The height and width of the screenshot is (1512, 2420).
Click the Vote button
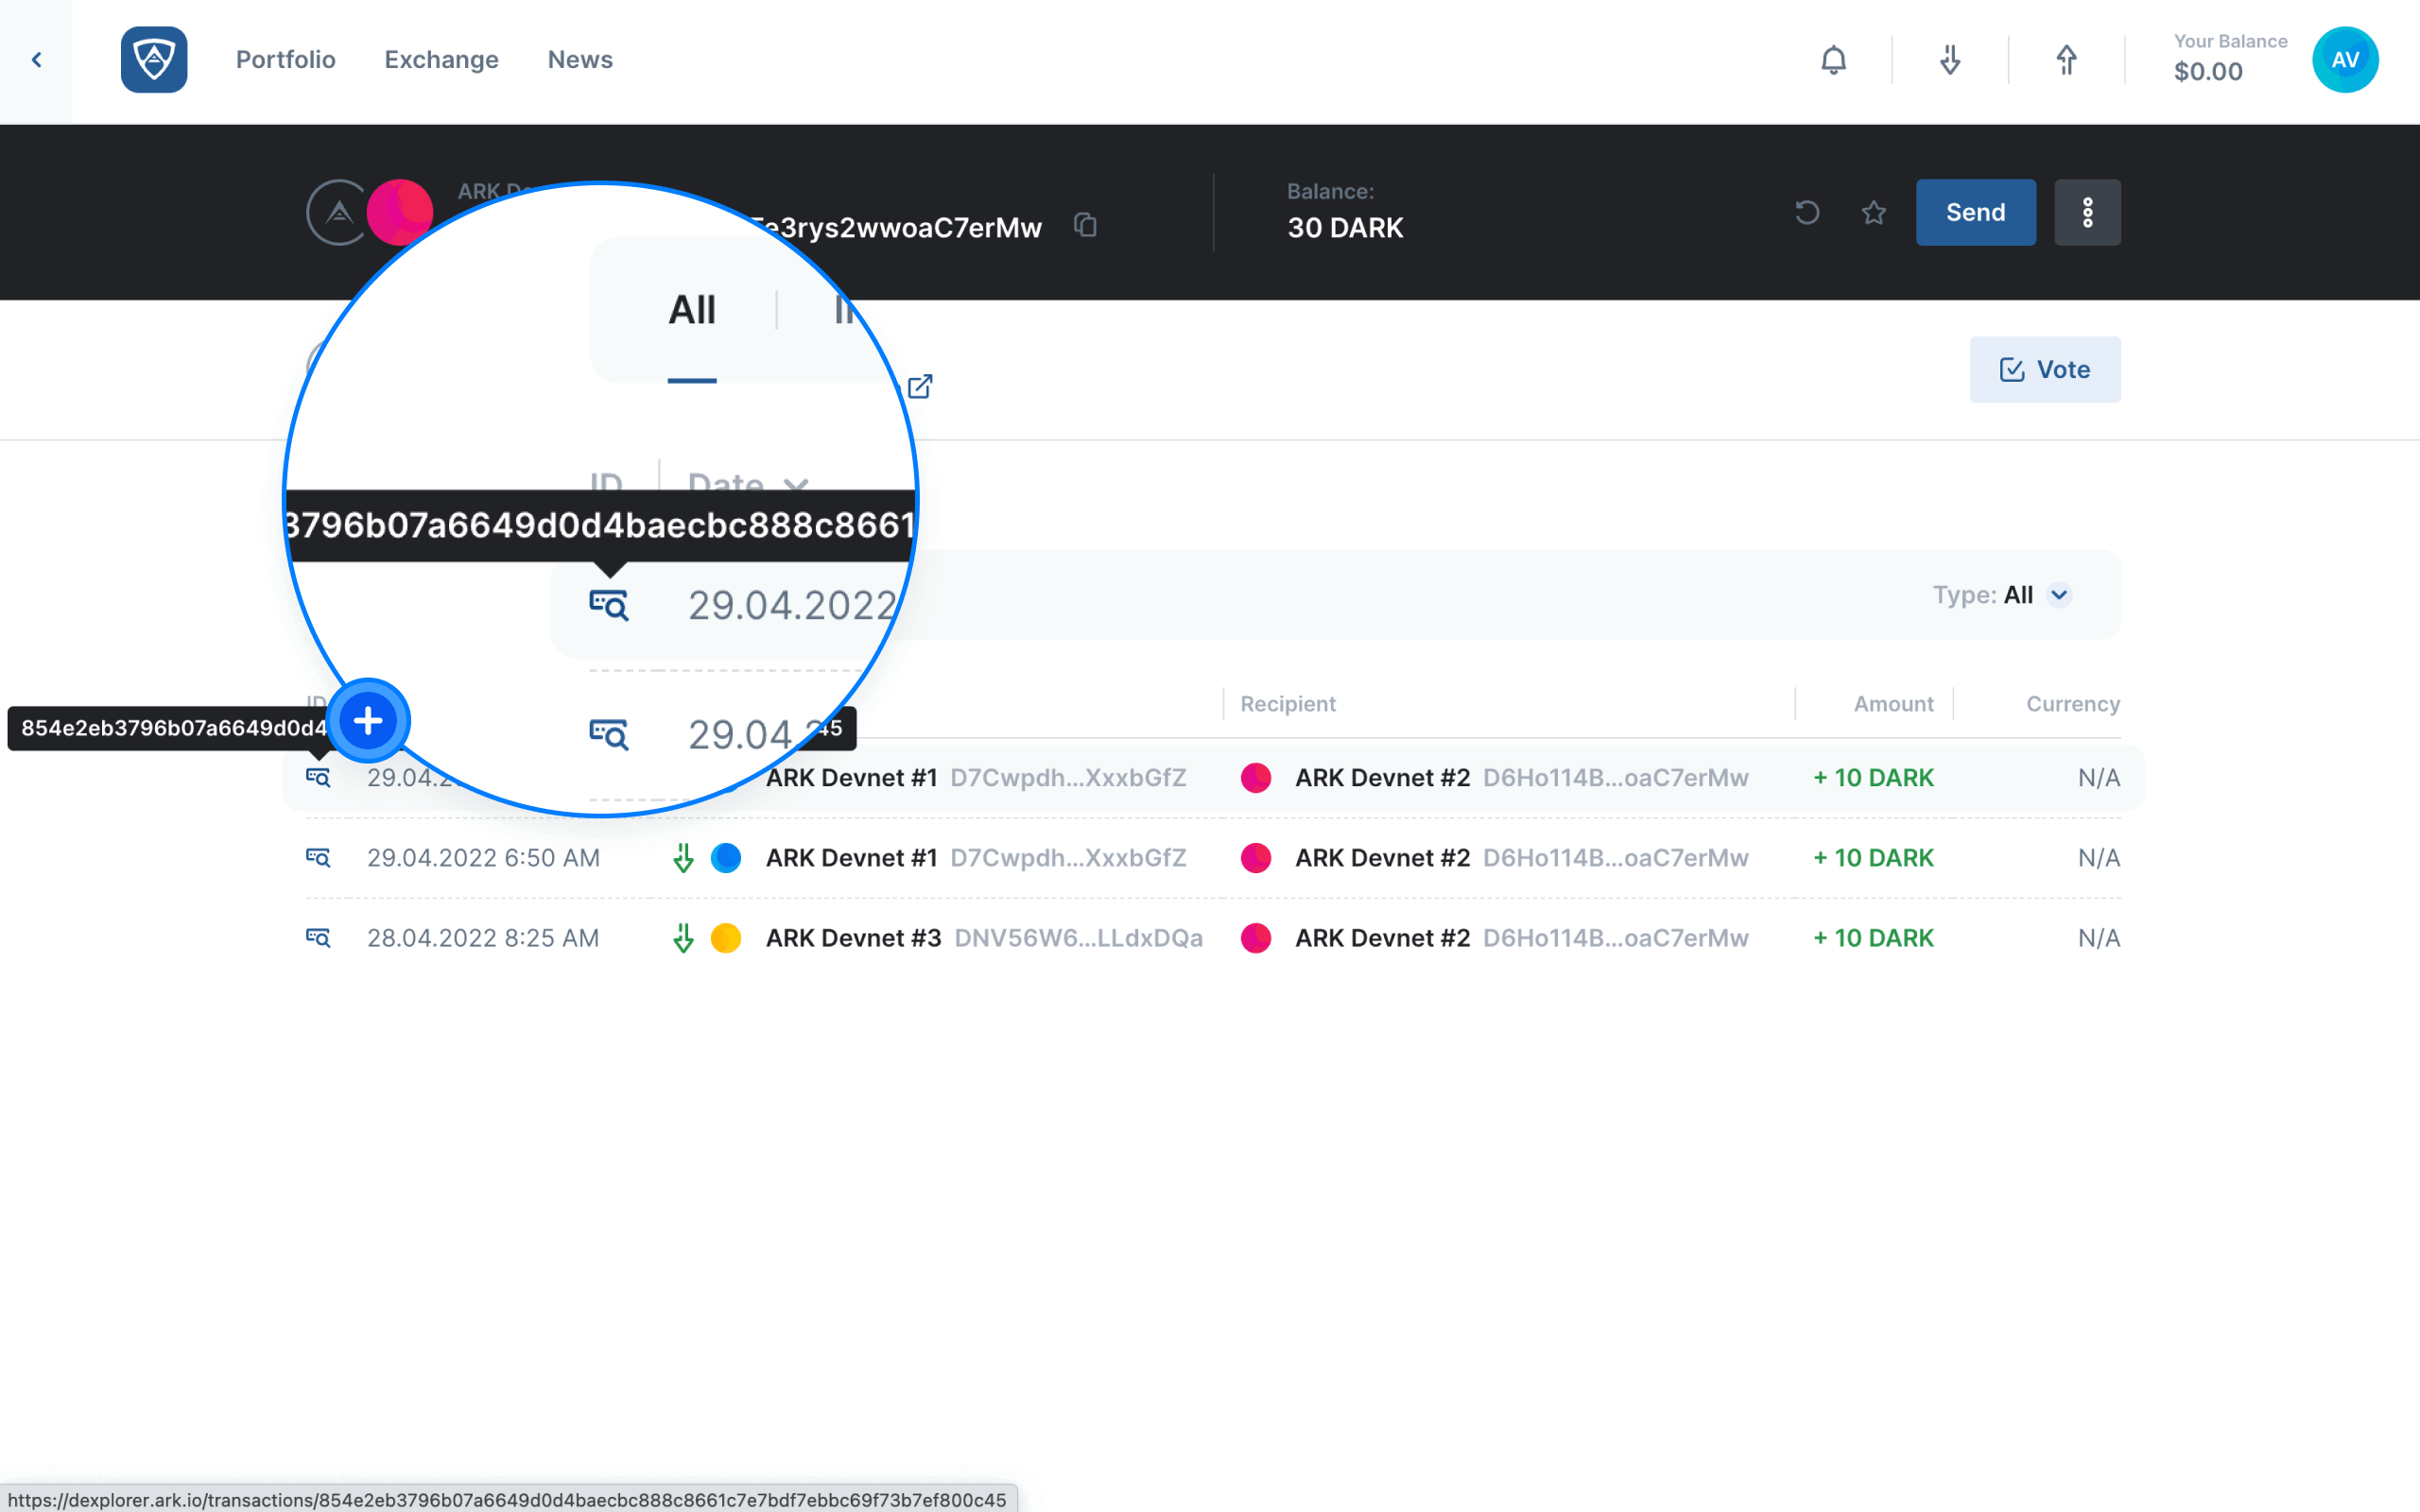2045,369
